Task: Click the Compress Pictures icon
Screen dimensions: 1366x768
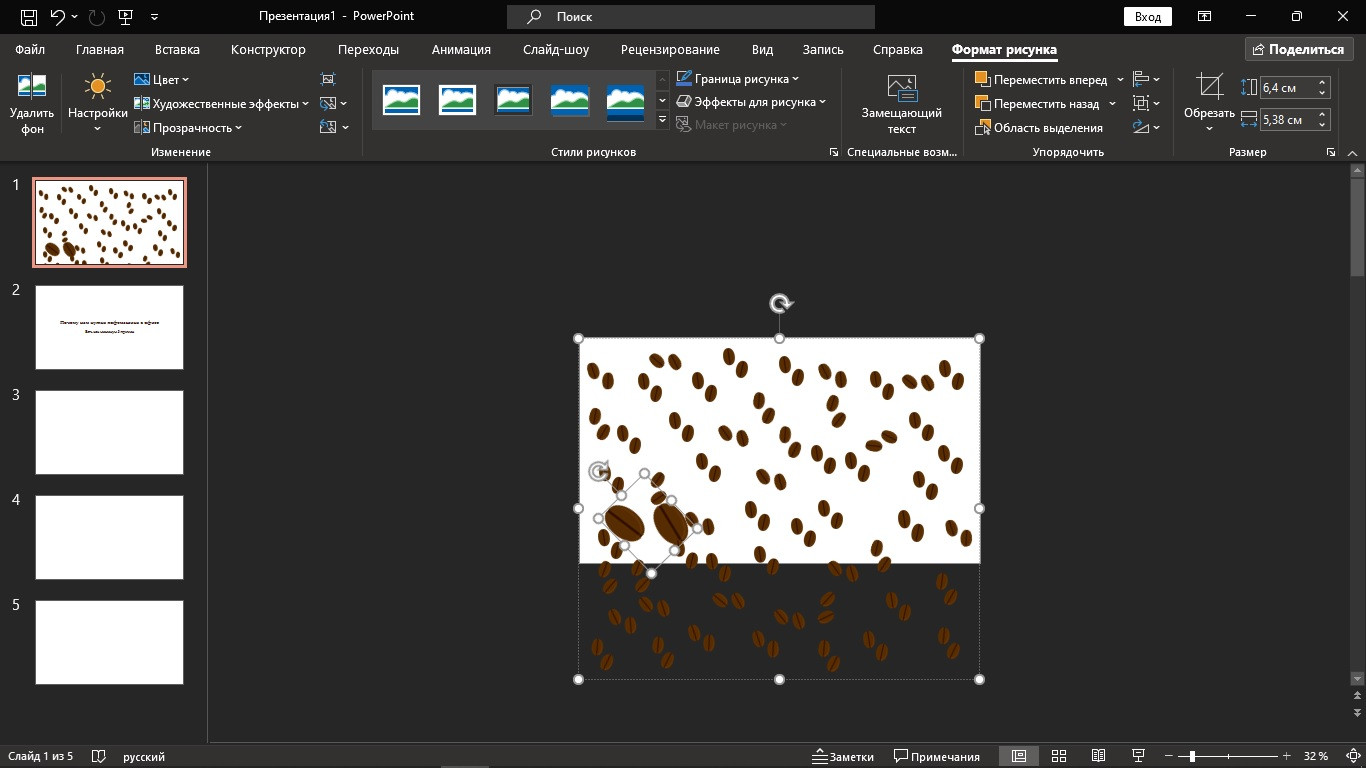Action: point(328,79)
